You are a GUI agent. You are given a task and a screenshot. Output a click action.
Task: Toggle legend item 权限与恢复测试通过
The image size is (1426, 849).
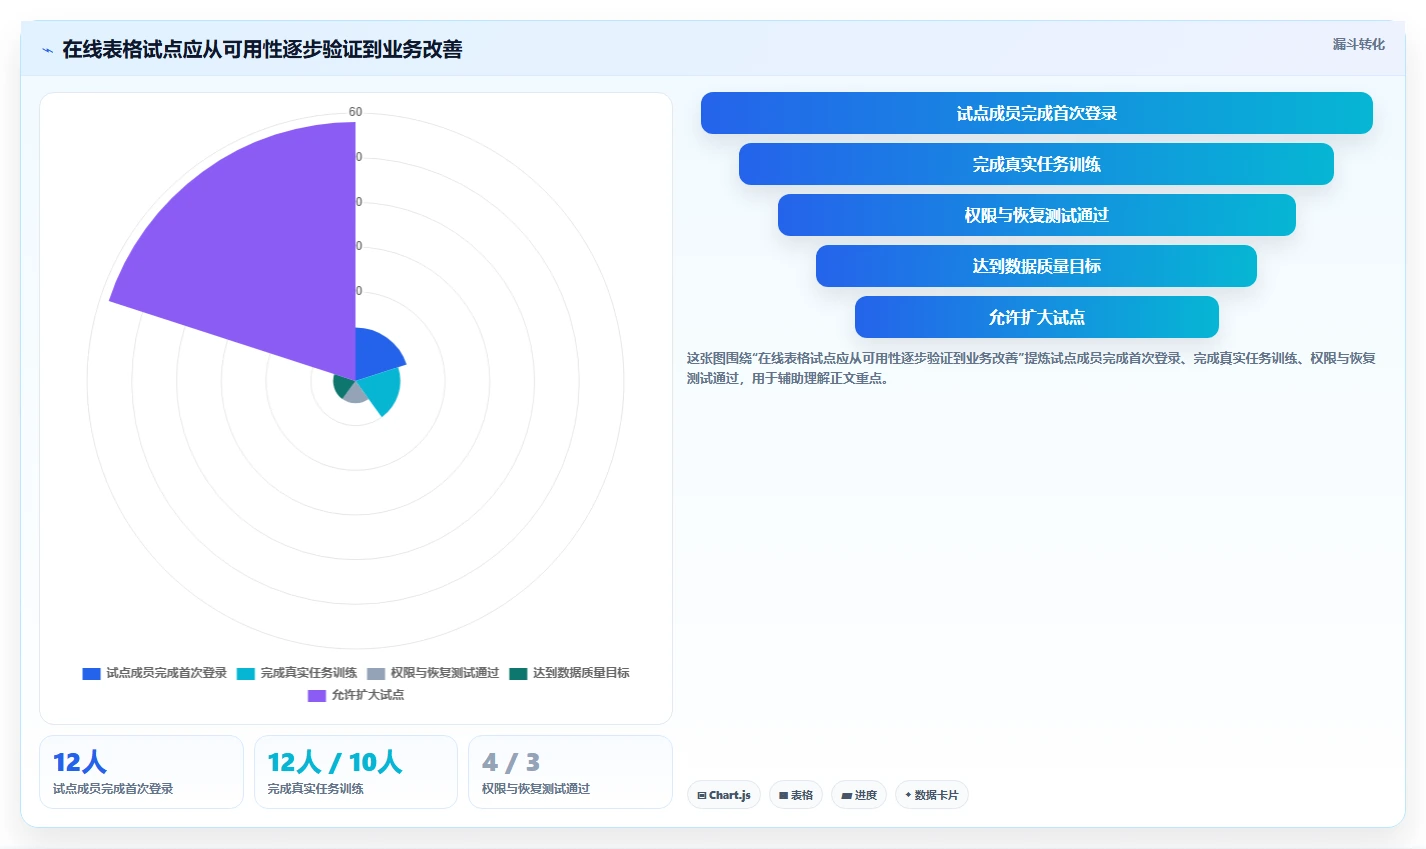[433, 673]
